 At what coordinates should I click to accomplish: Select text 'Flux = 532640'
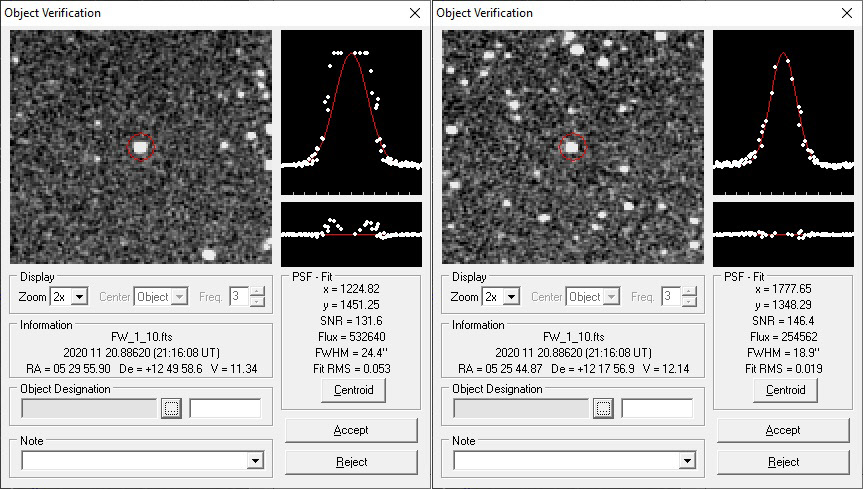[352, 337]
